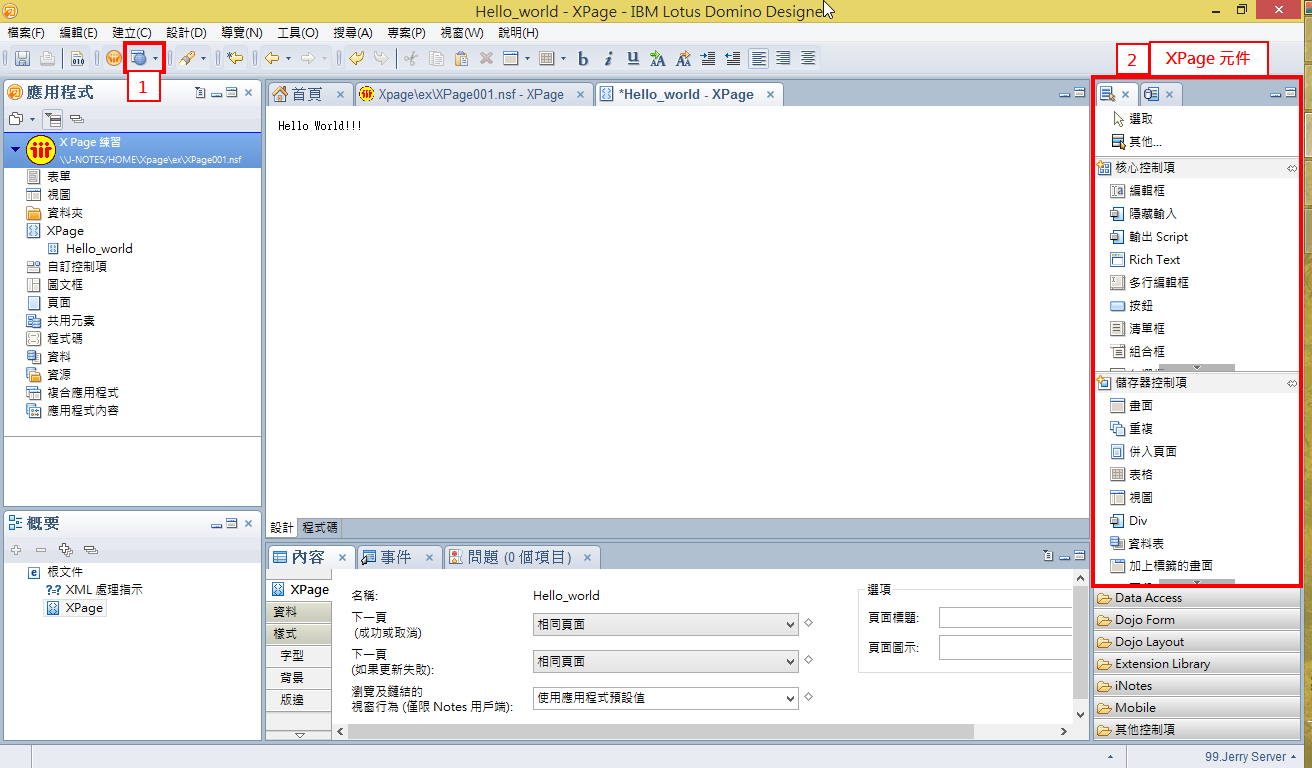The image size is (1312, 768).
Task: Click the decrease font size icon
Action: (x=683, y=59)
